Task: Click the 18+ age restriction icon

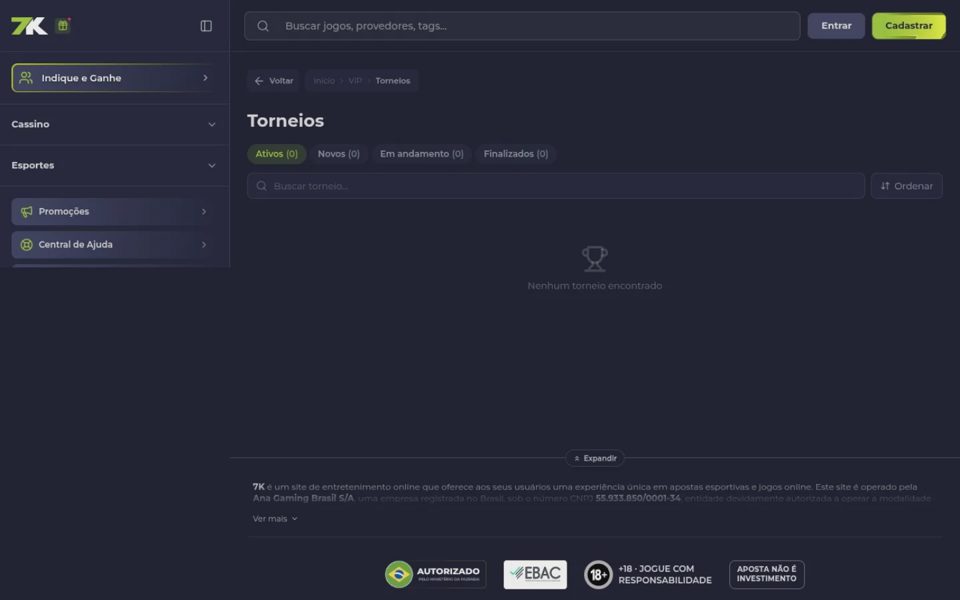Action: pyautogui.click(x=598, y=574)
